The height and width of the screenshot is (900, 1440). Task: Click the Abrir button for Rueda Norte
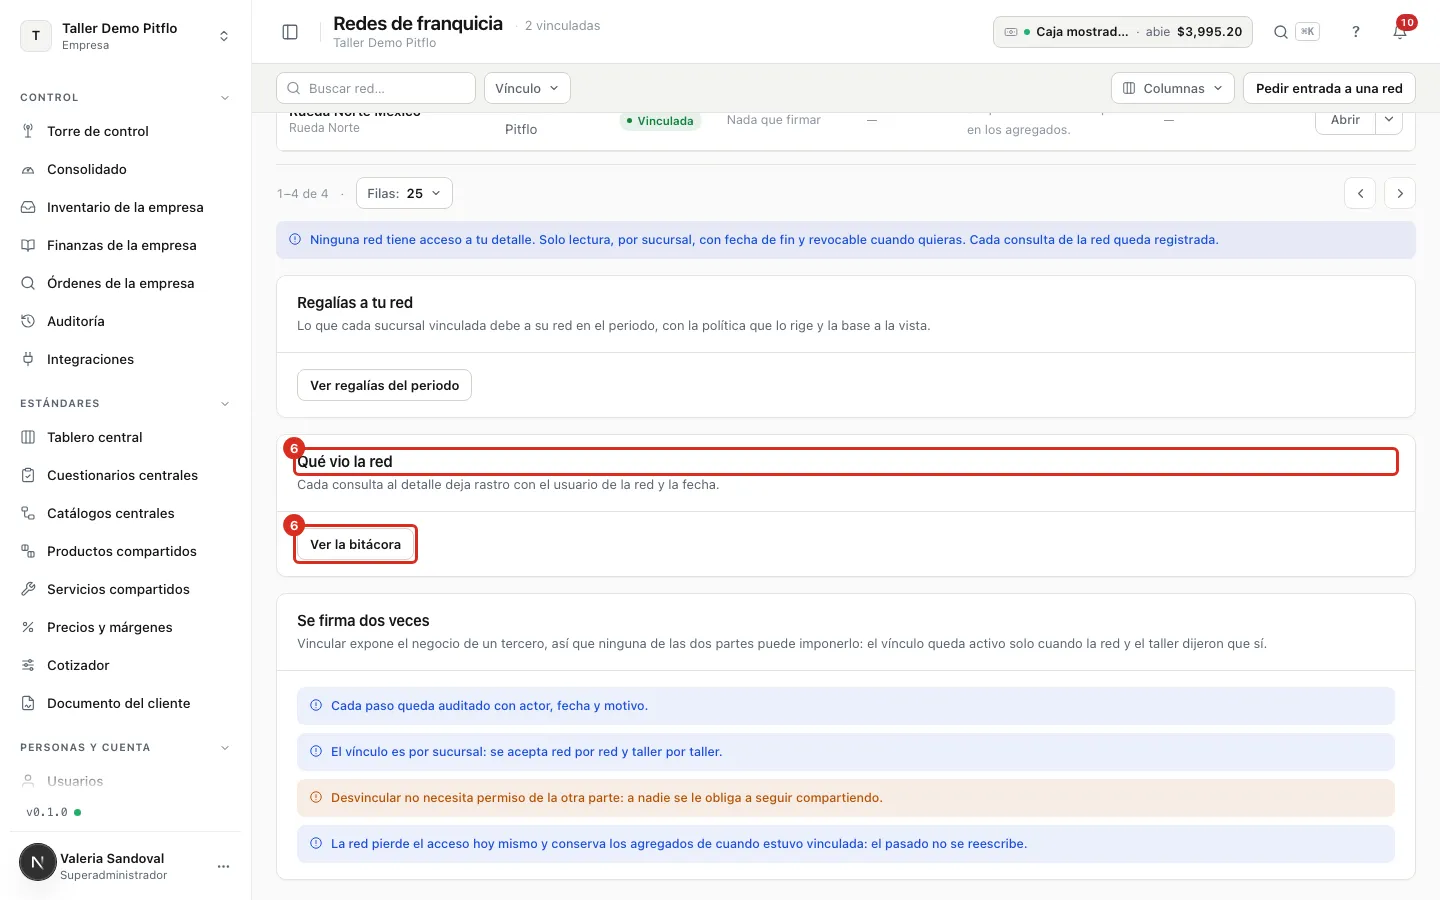click(1345, 121)
